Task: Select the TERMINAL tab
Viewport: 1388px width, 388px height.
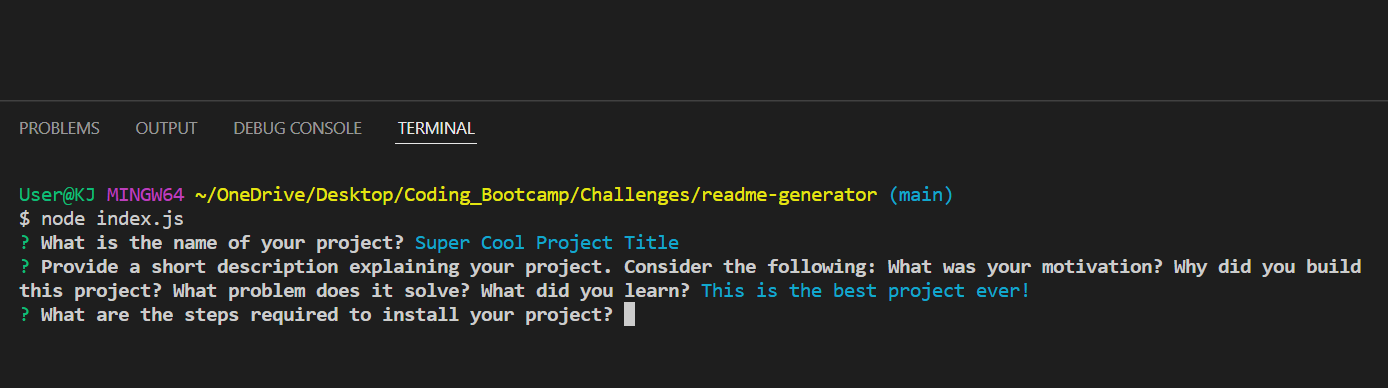Action: click(x=436, y=129)
